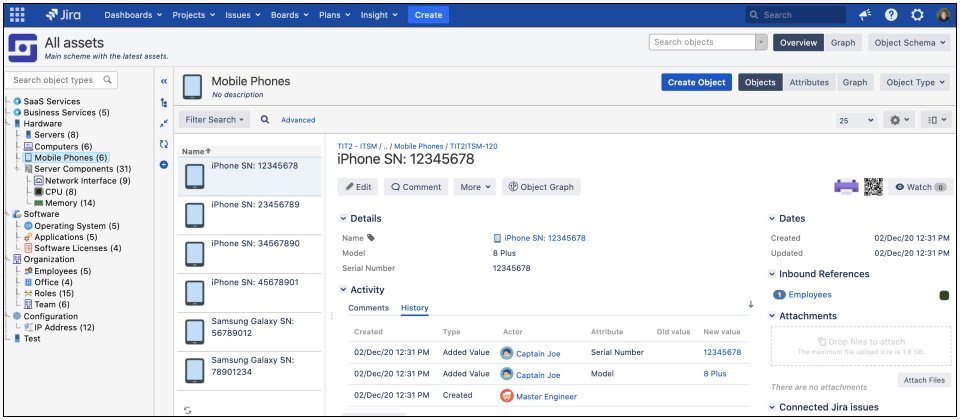Open the view layout dropdown
The image size is (960, 420).
point(937,121)
